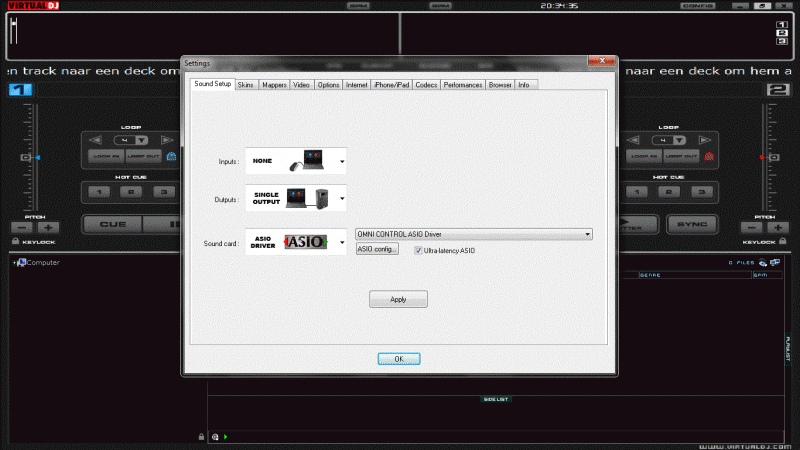The height and width of the screenshot is (450, 800).
Task: Click deck 1 LOOP IN button
Action: coord(106,156)
